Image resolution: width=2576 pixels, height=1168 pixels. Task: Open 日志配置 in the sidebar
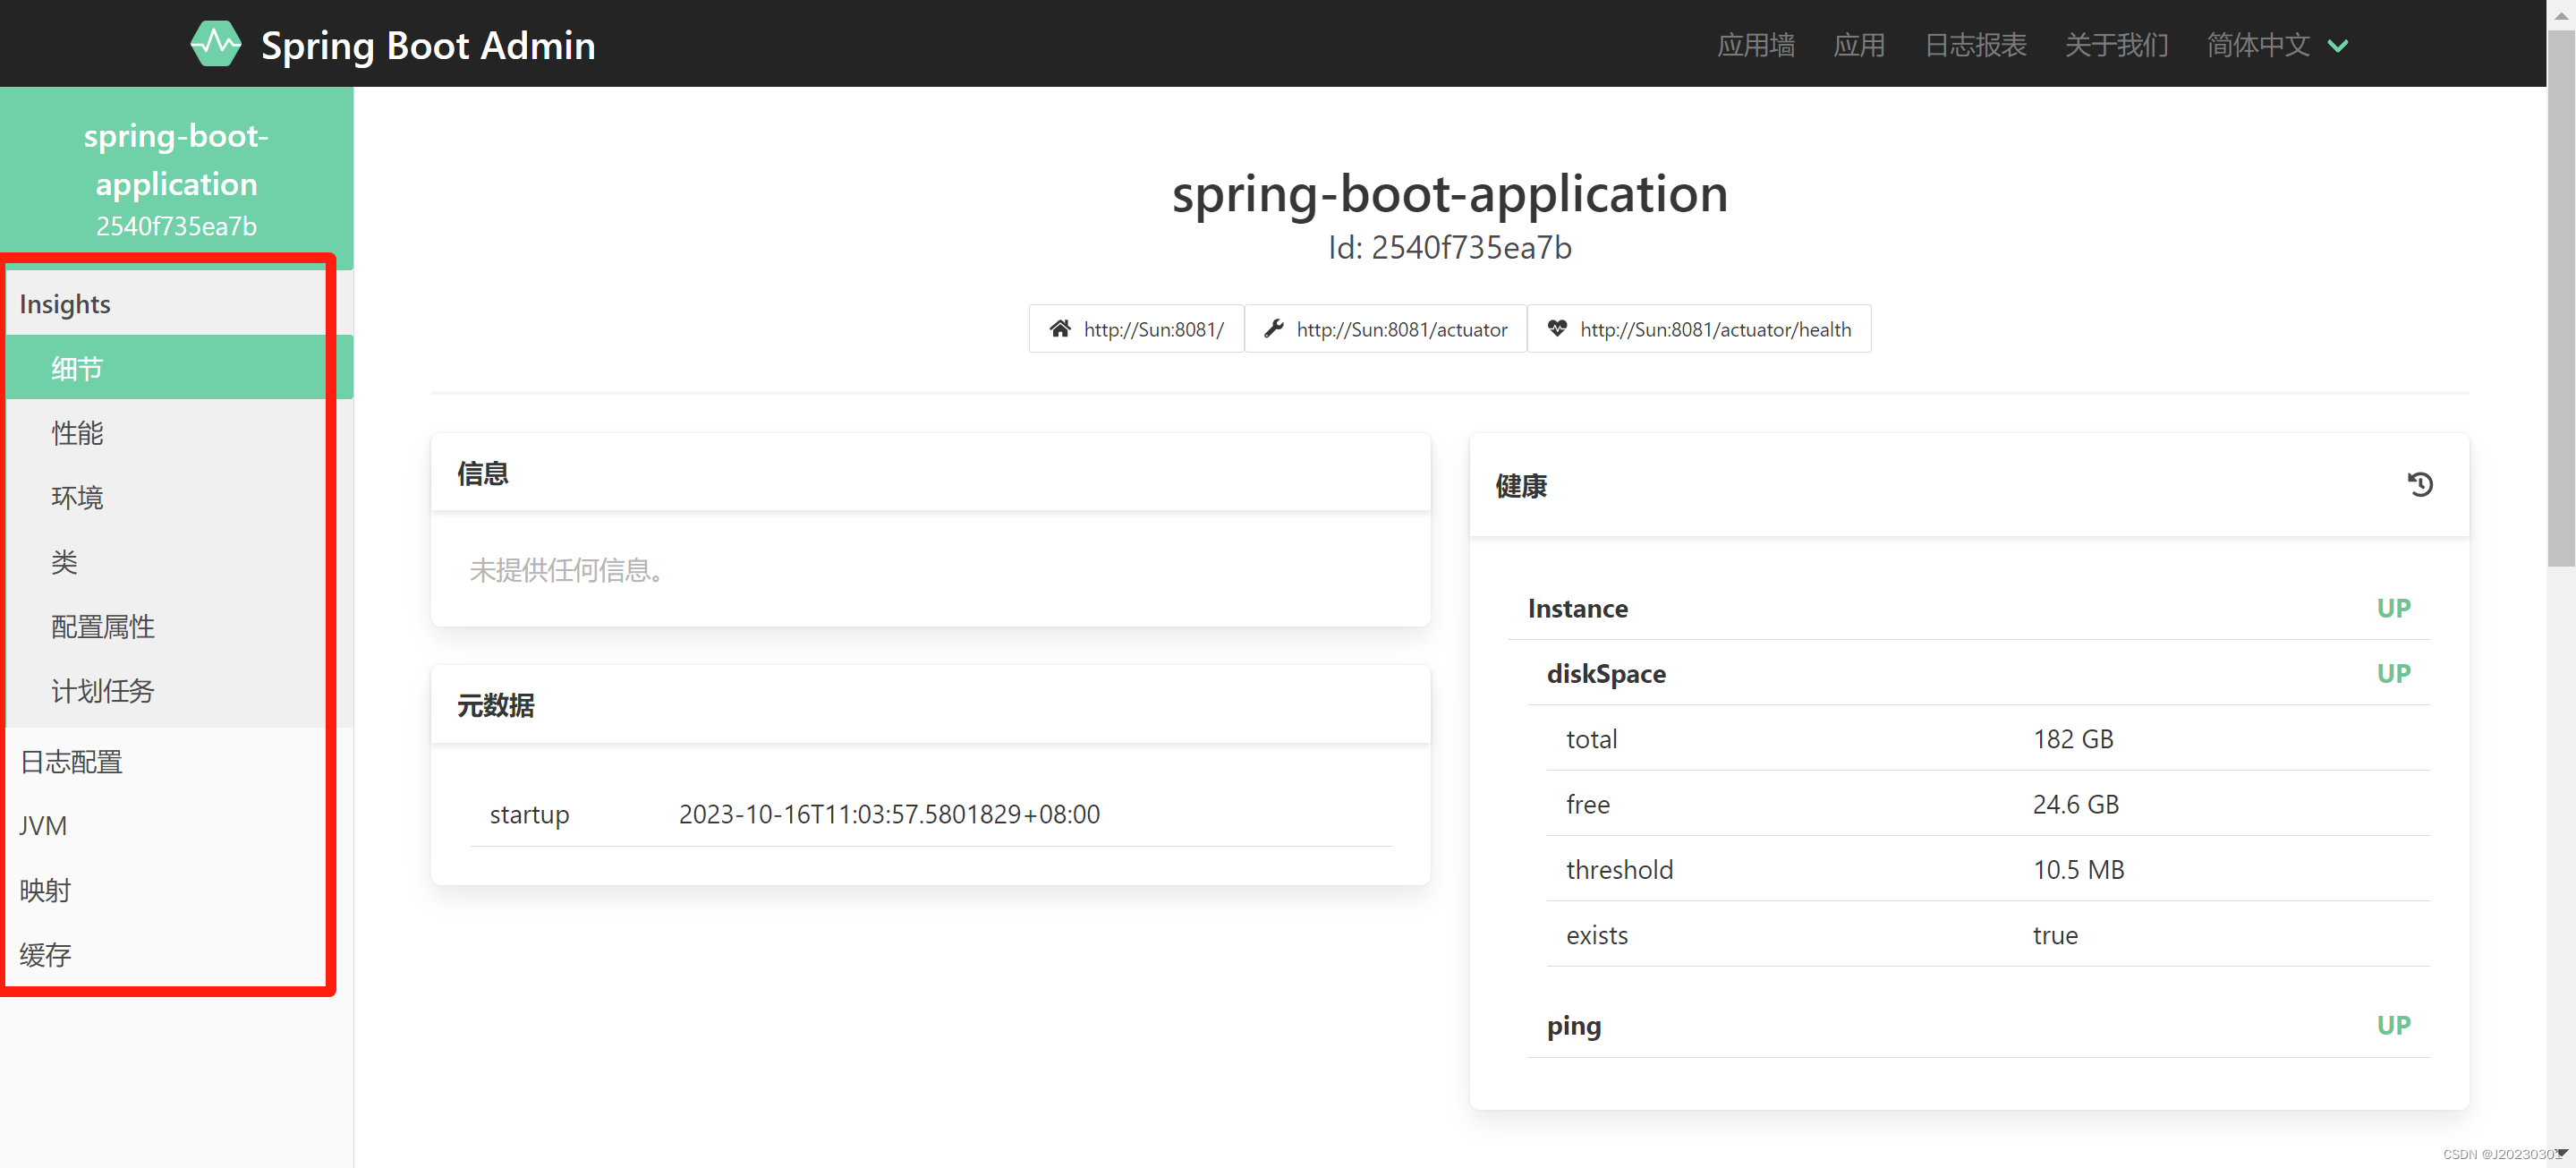(x=71, y=761)
